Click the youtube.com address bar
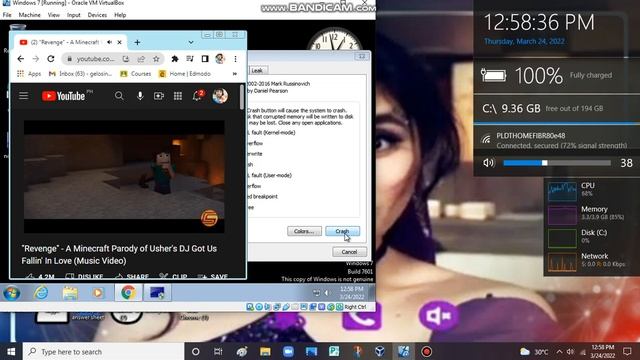Image resolution: width=640 pixels, height=360 pixels. pyautogui.click(x=96, y=59)
